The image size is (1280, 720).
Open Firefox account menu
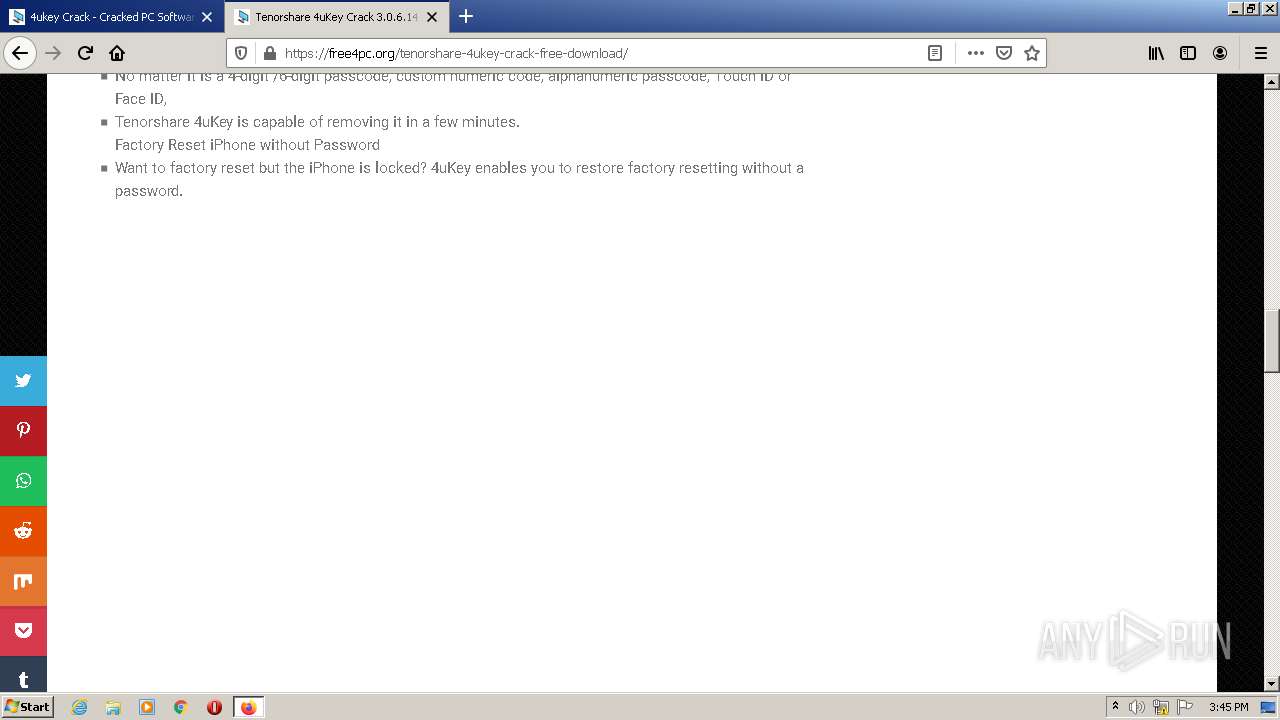click(1220, 53)
